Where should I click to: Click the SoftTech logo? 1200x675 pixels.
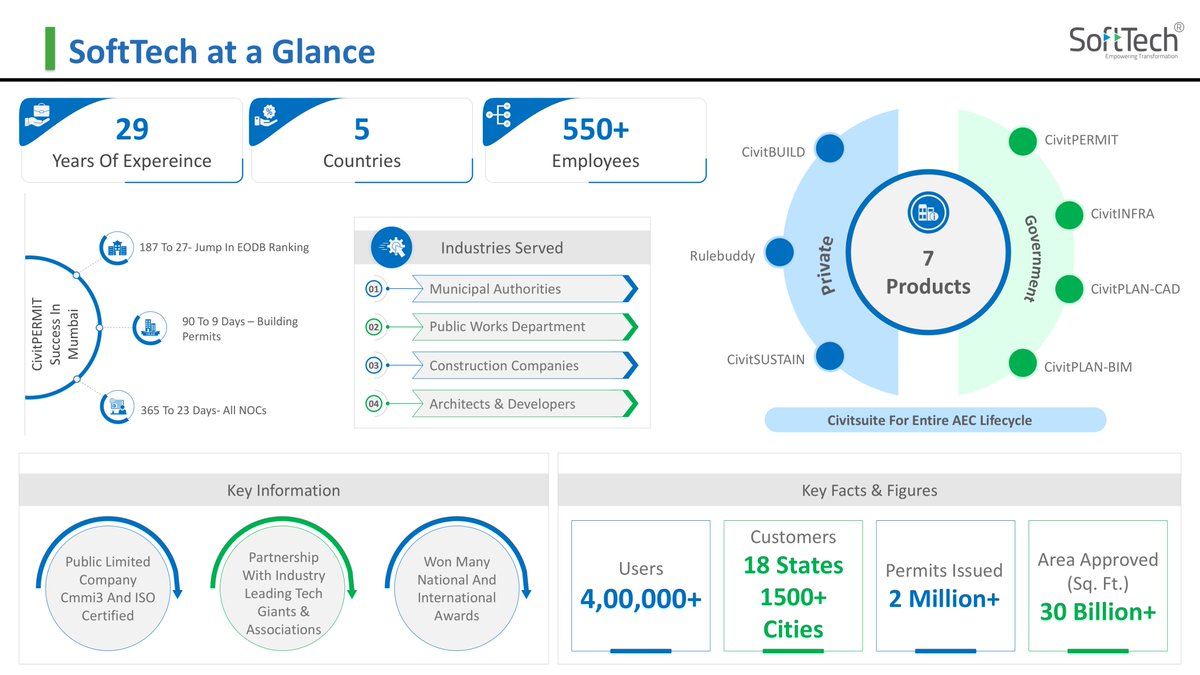click(x=1127, y=40)
